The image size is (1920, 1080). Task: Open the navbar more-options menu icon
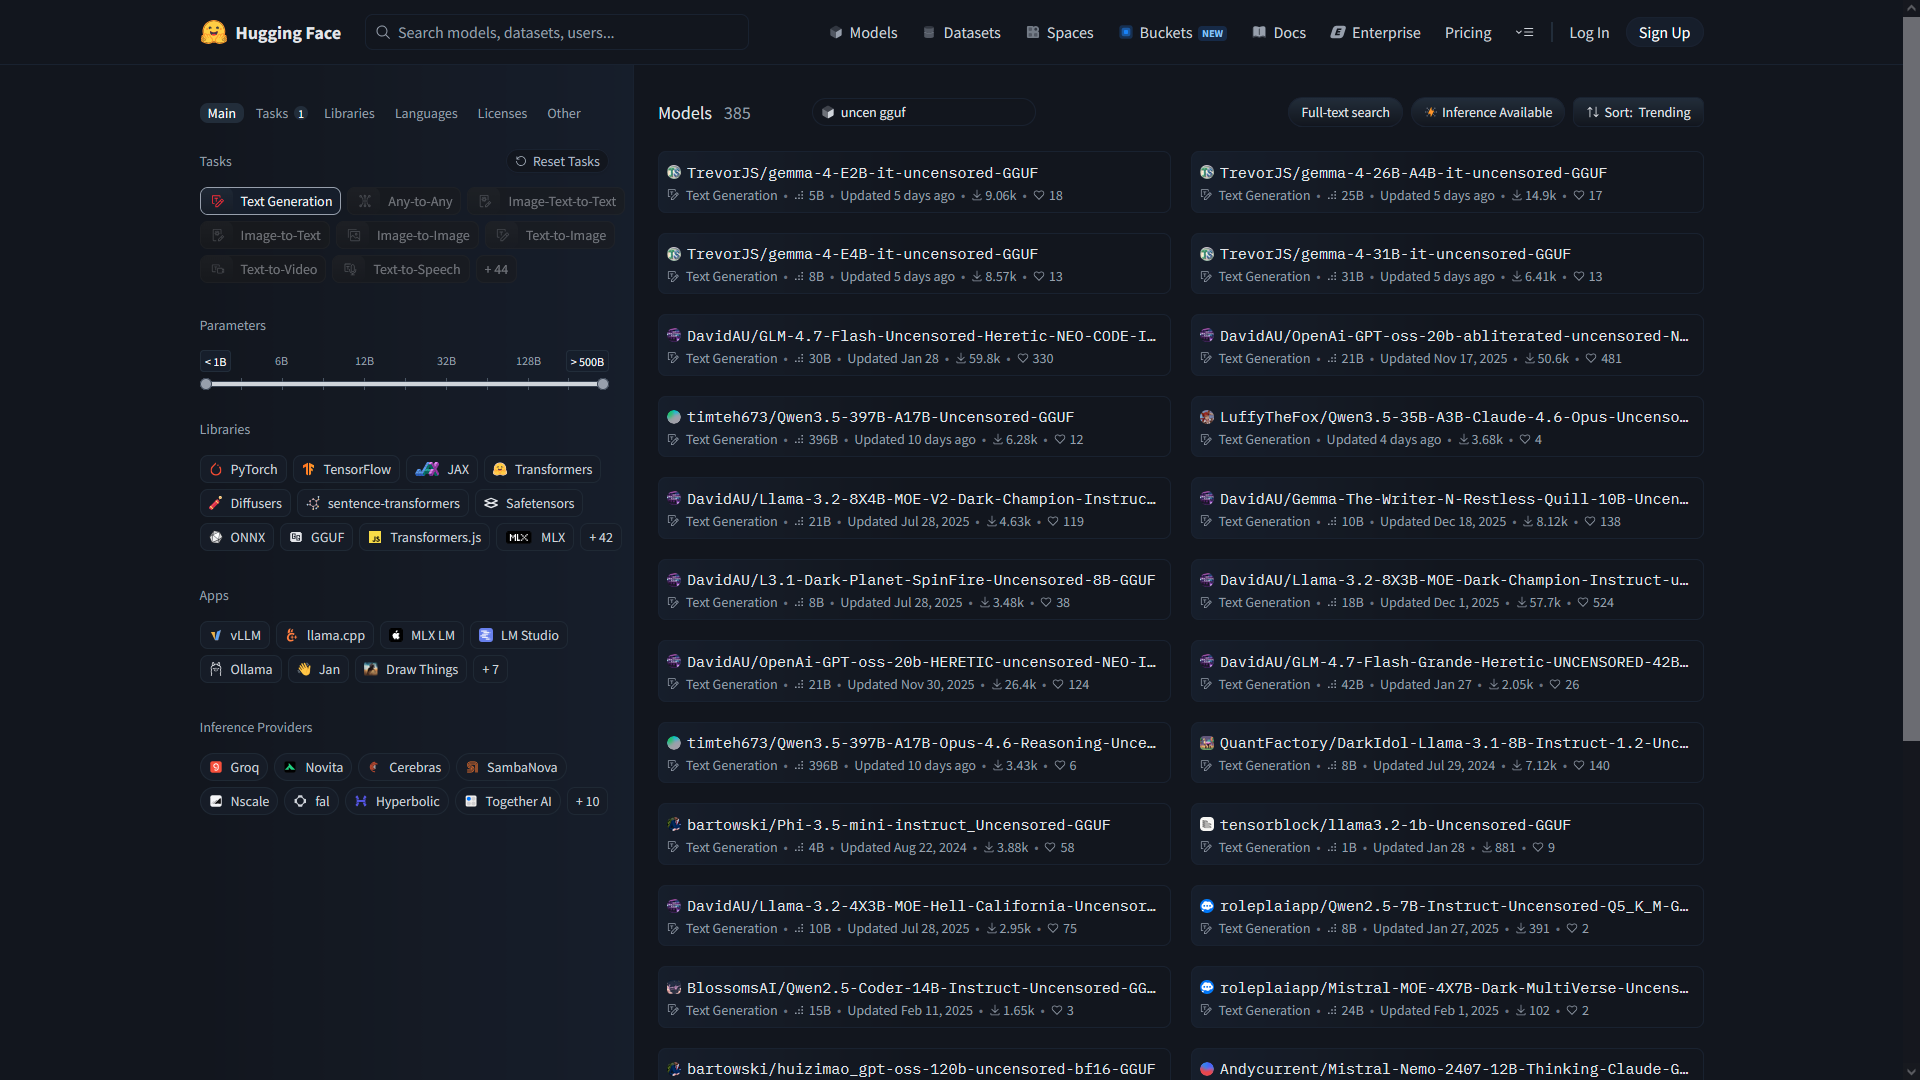coord(1524,33)
